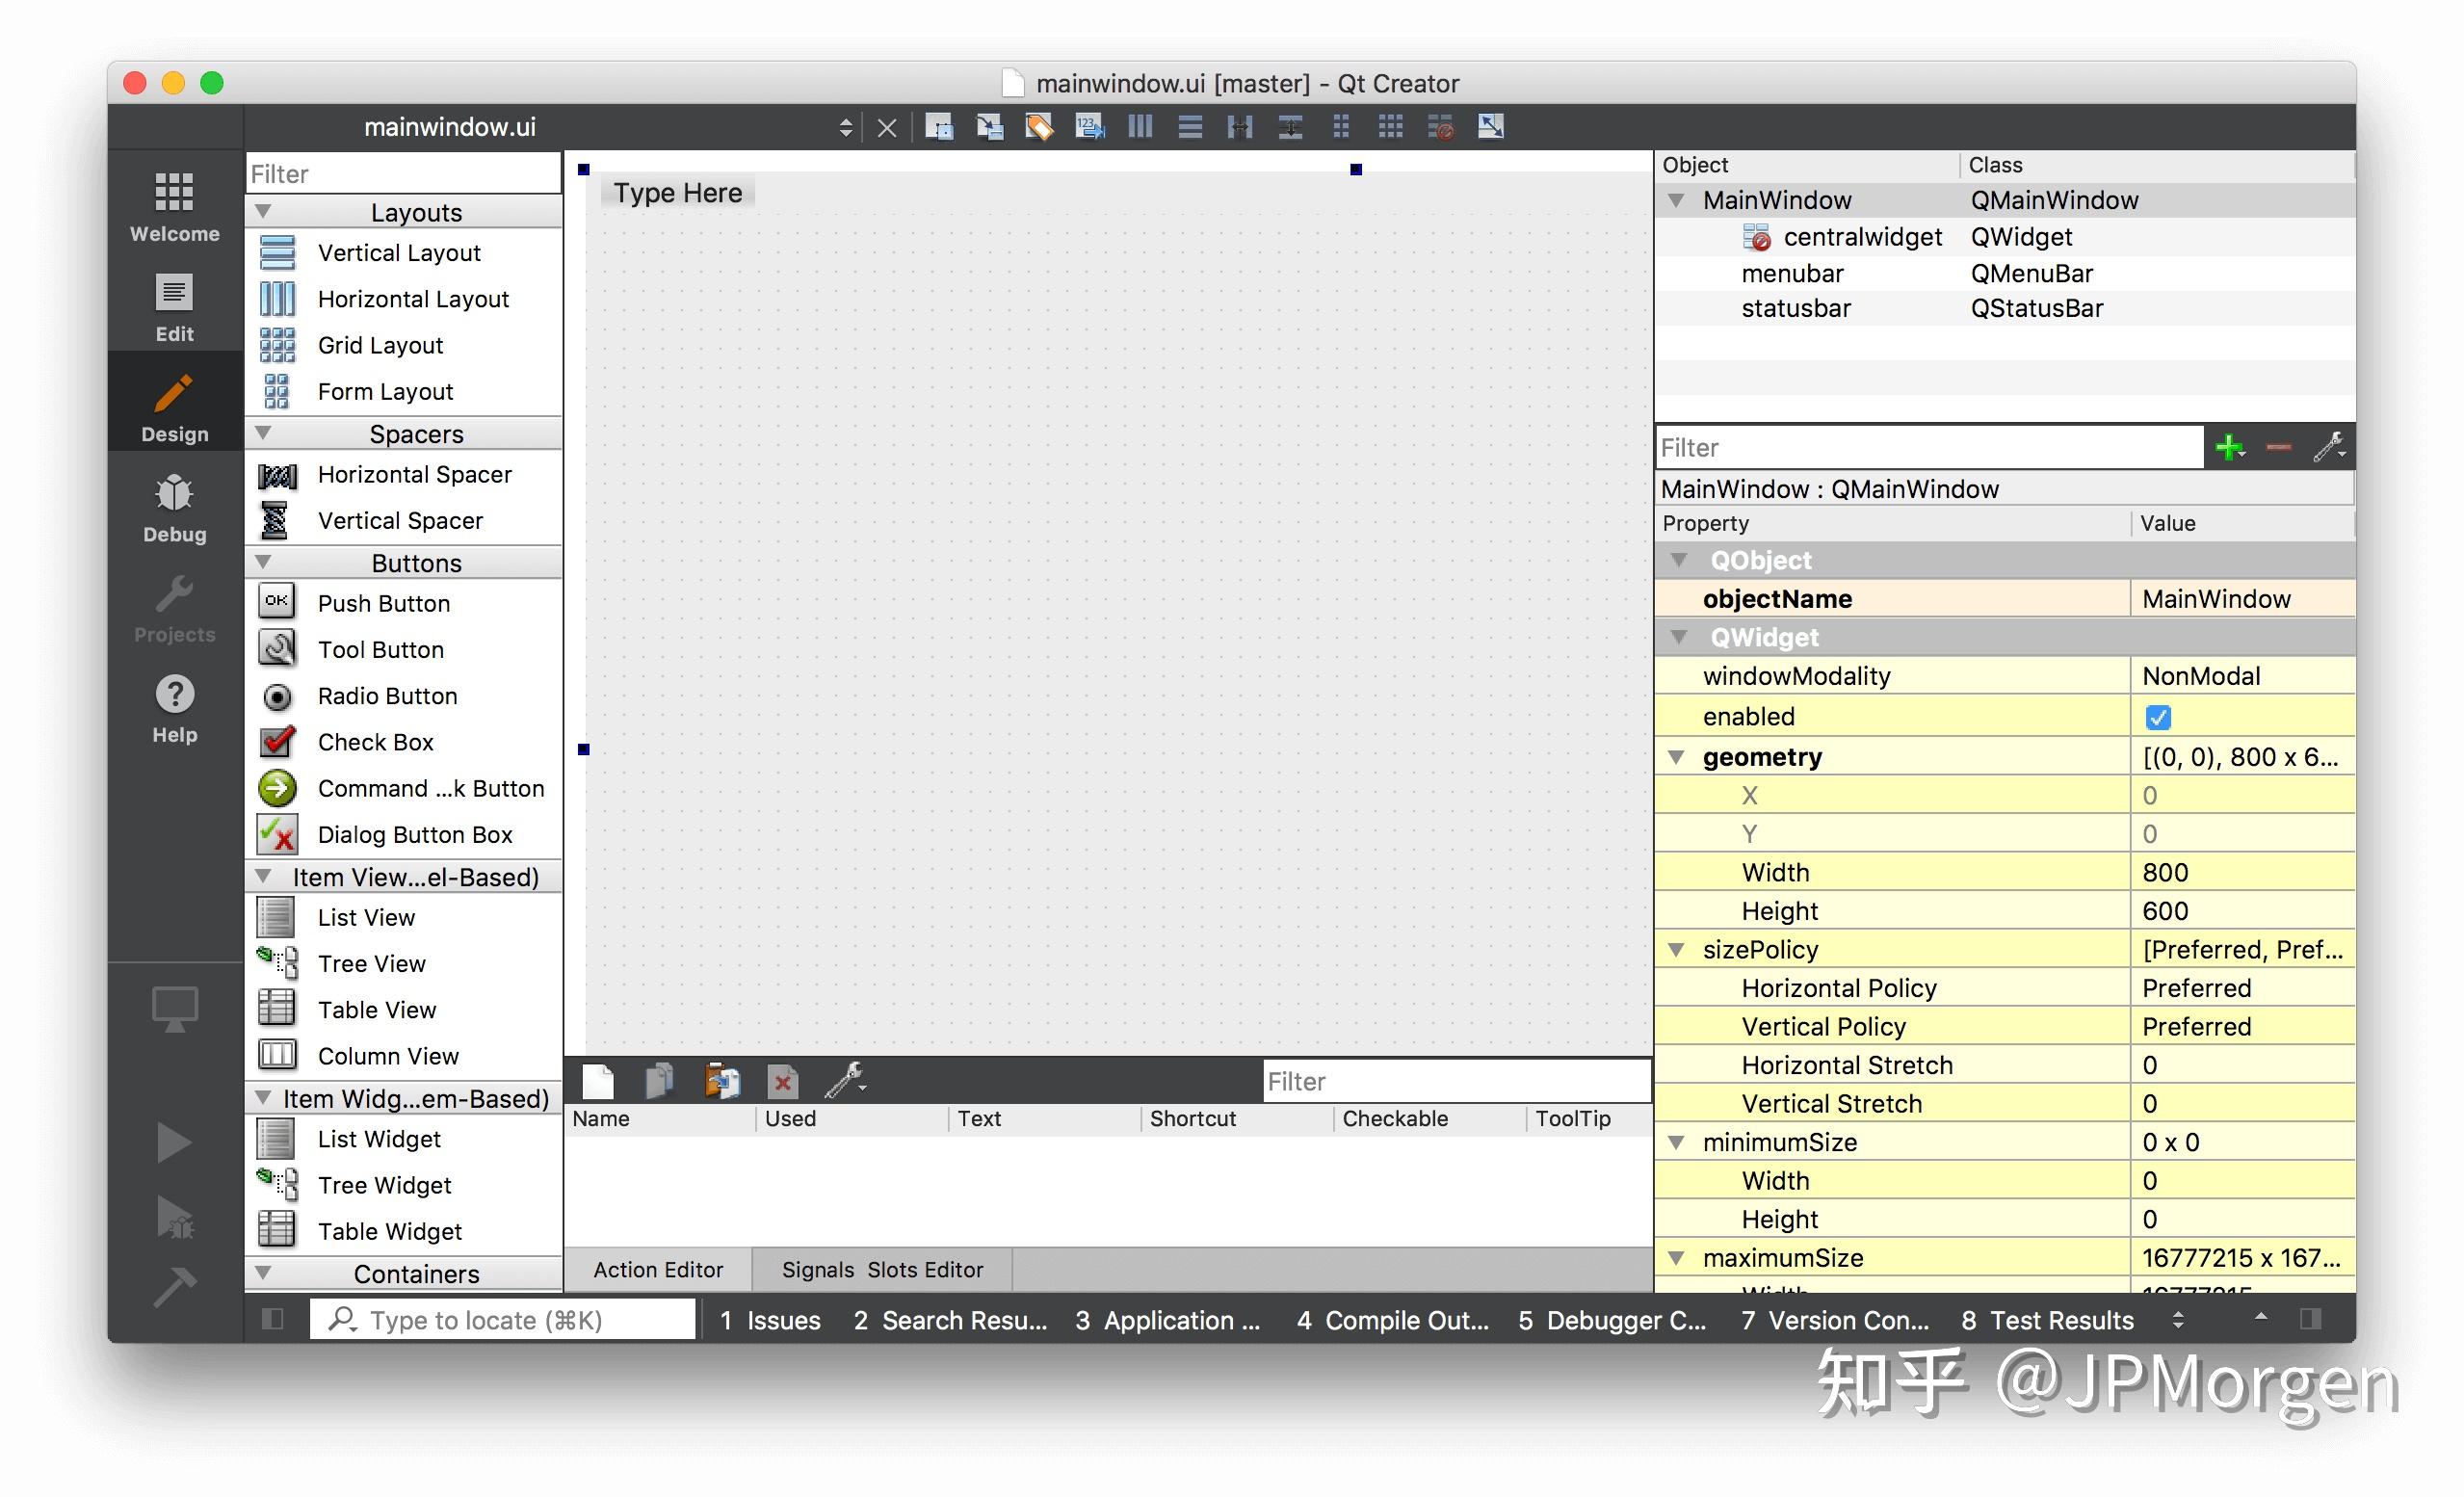Click Lay Out Horizontally toolbar icon
The height and width of the screenshot is (1497, 2464).
1140,127
